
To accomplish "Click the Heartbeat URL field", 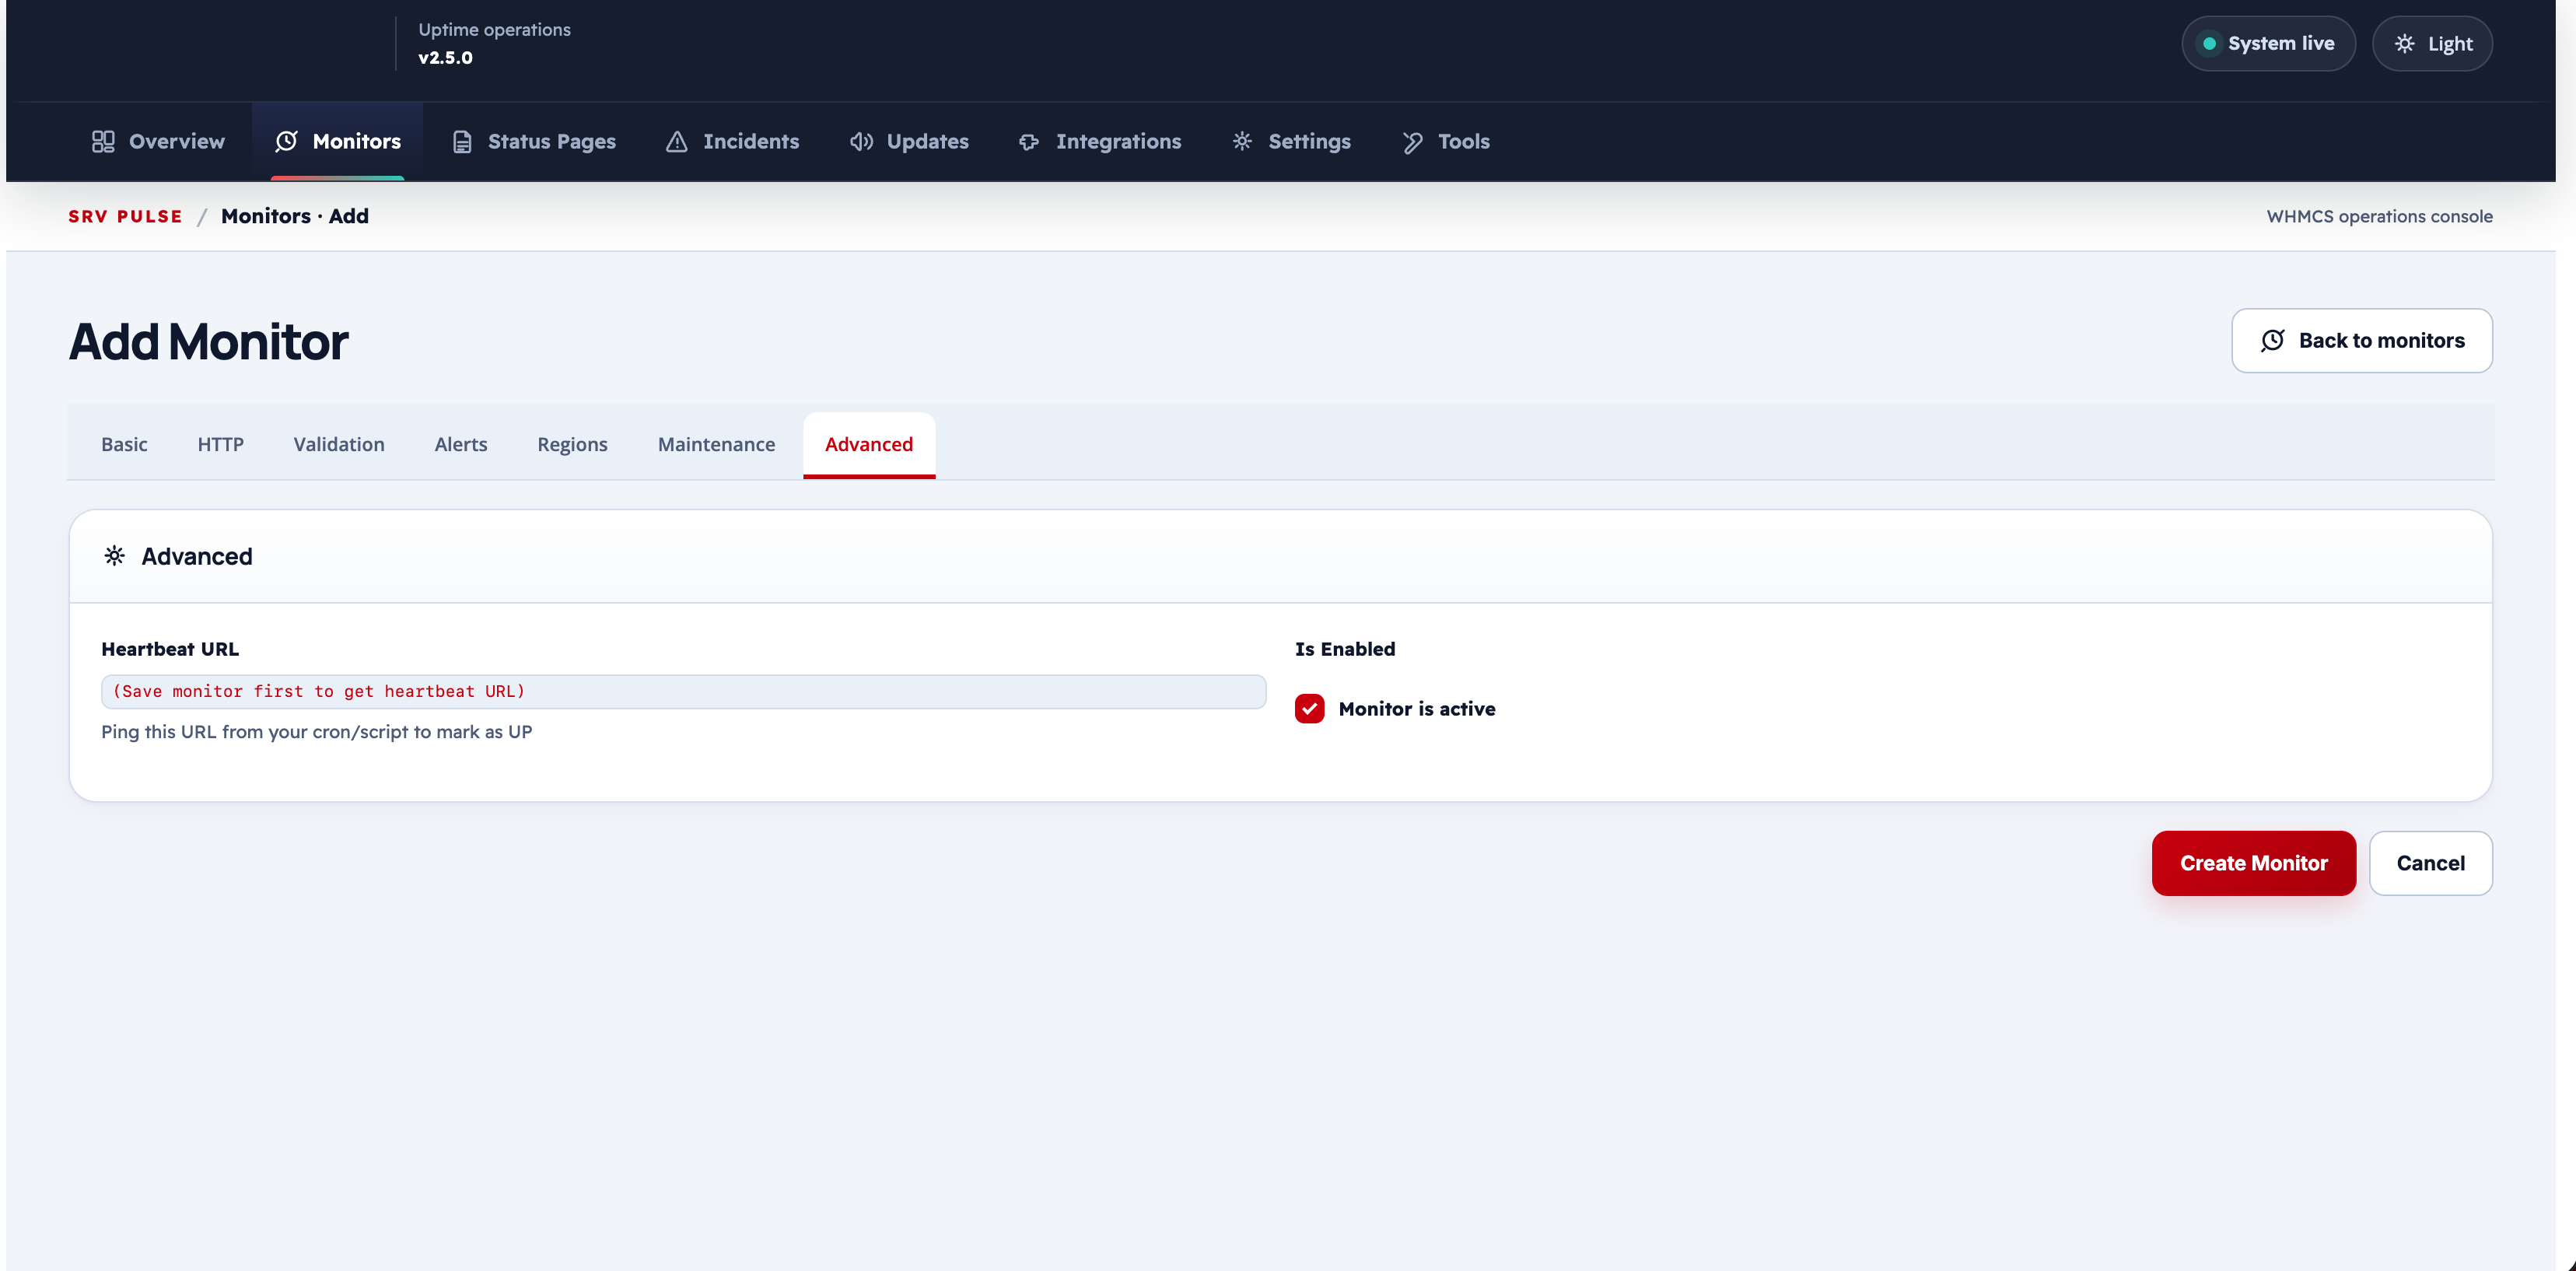I will 683,691.
